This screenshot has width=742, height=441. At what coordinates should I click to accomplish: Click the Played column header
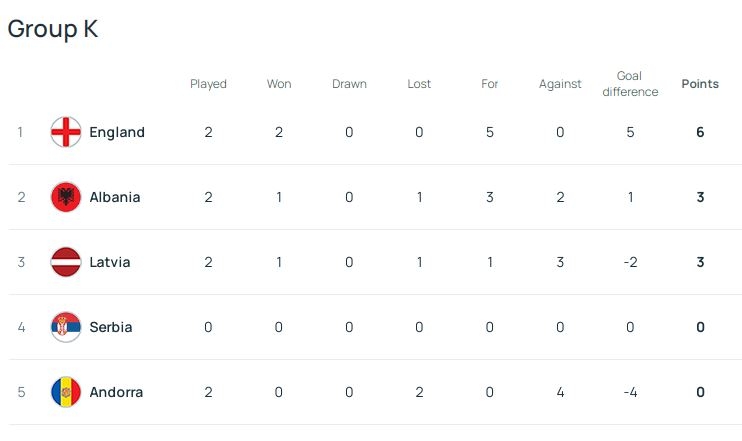(x=208, y=84)
